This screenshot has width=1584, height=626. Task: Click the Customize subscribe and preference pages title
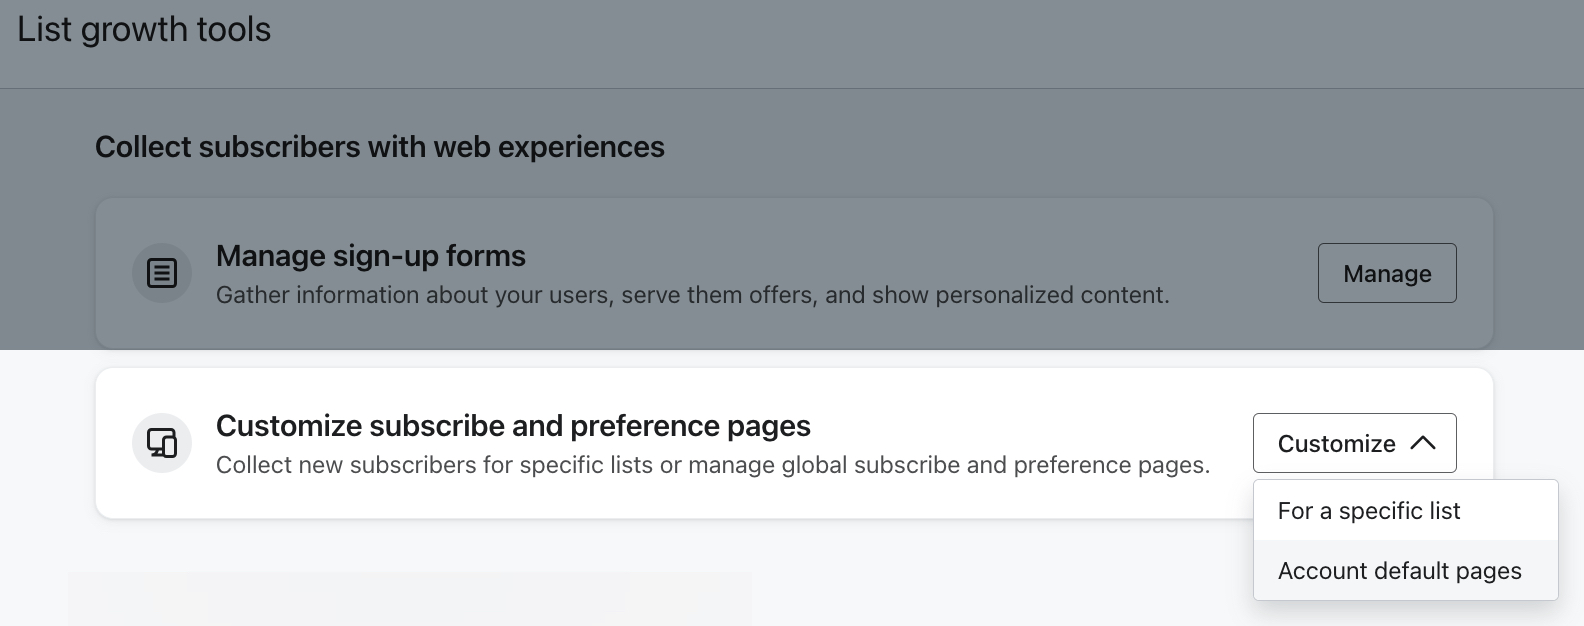(x=513, y=426)
